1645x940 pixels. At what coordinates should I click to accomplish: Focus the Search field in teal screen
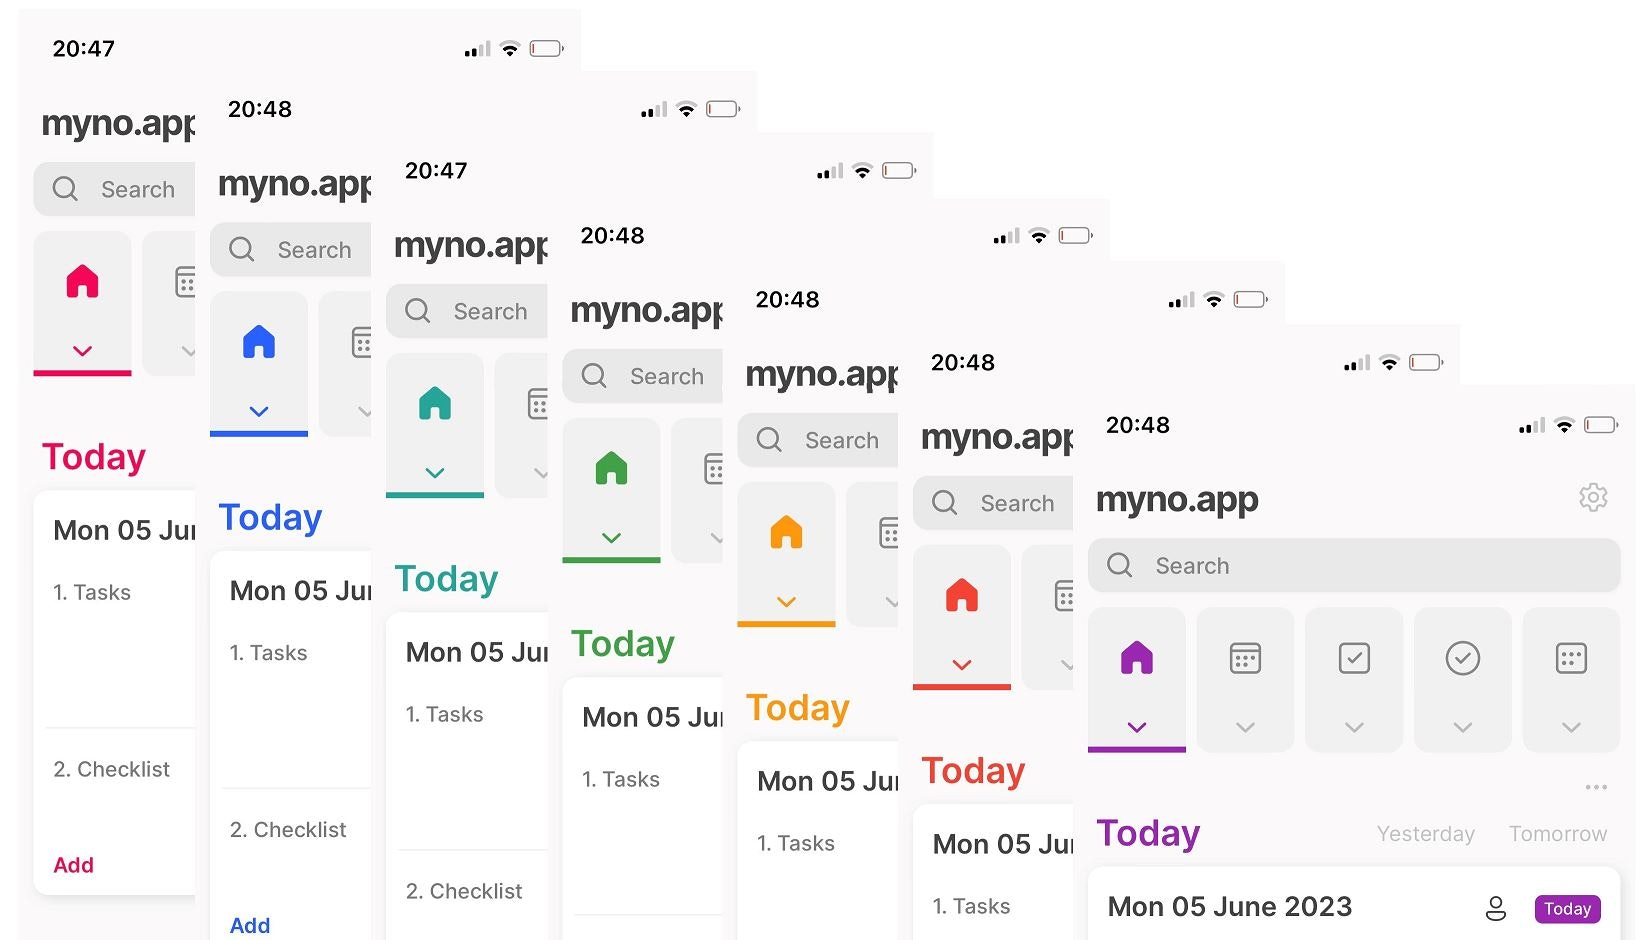tap(467, 311)
